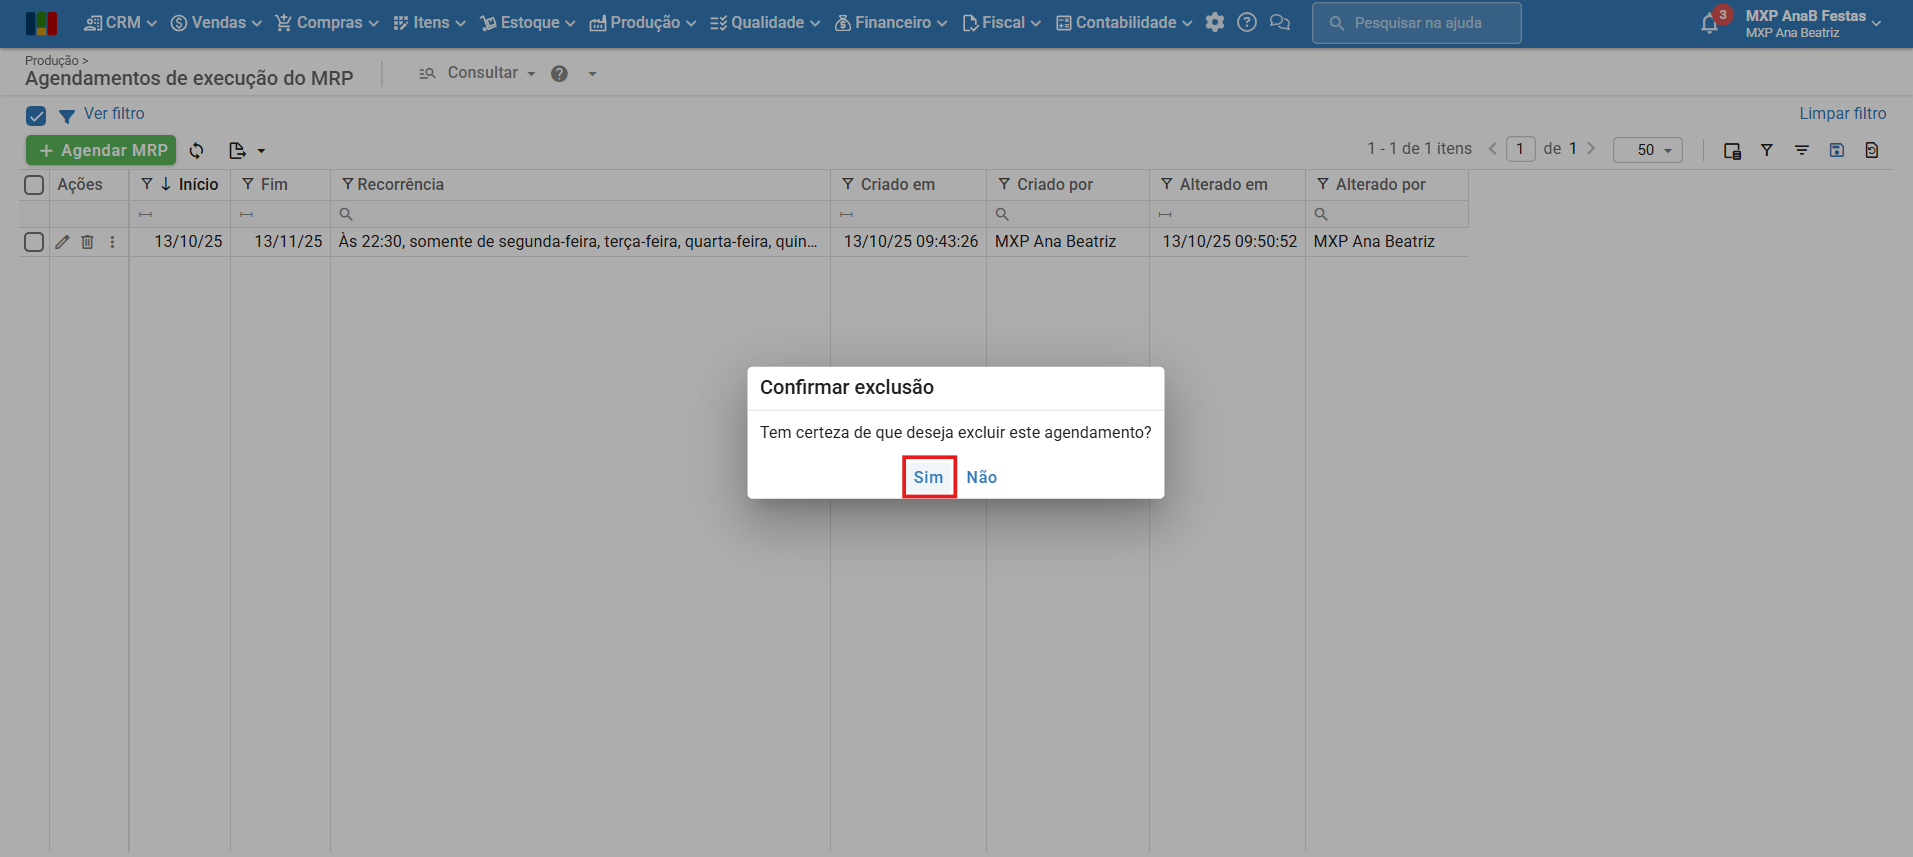The width and height of the screenshot is (1913, 857).
Task: Click the cell 13/10/25 09:50:52
Action: click(1229, 242)
